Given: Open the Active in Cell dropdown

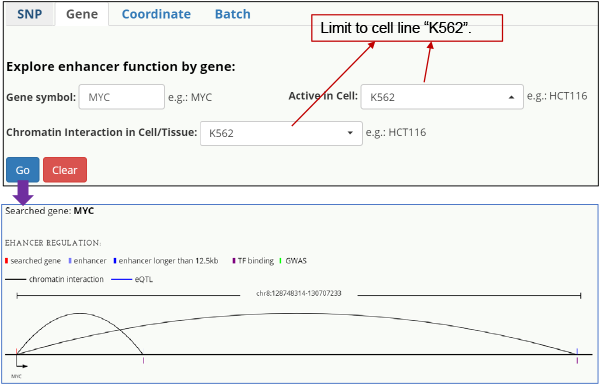Looking at the screenshot, I should (442, 97).
